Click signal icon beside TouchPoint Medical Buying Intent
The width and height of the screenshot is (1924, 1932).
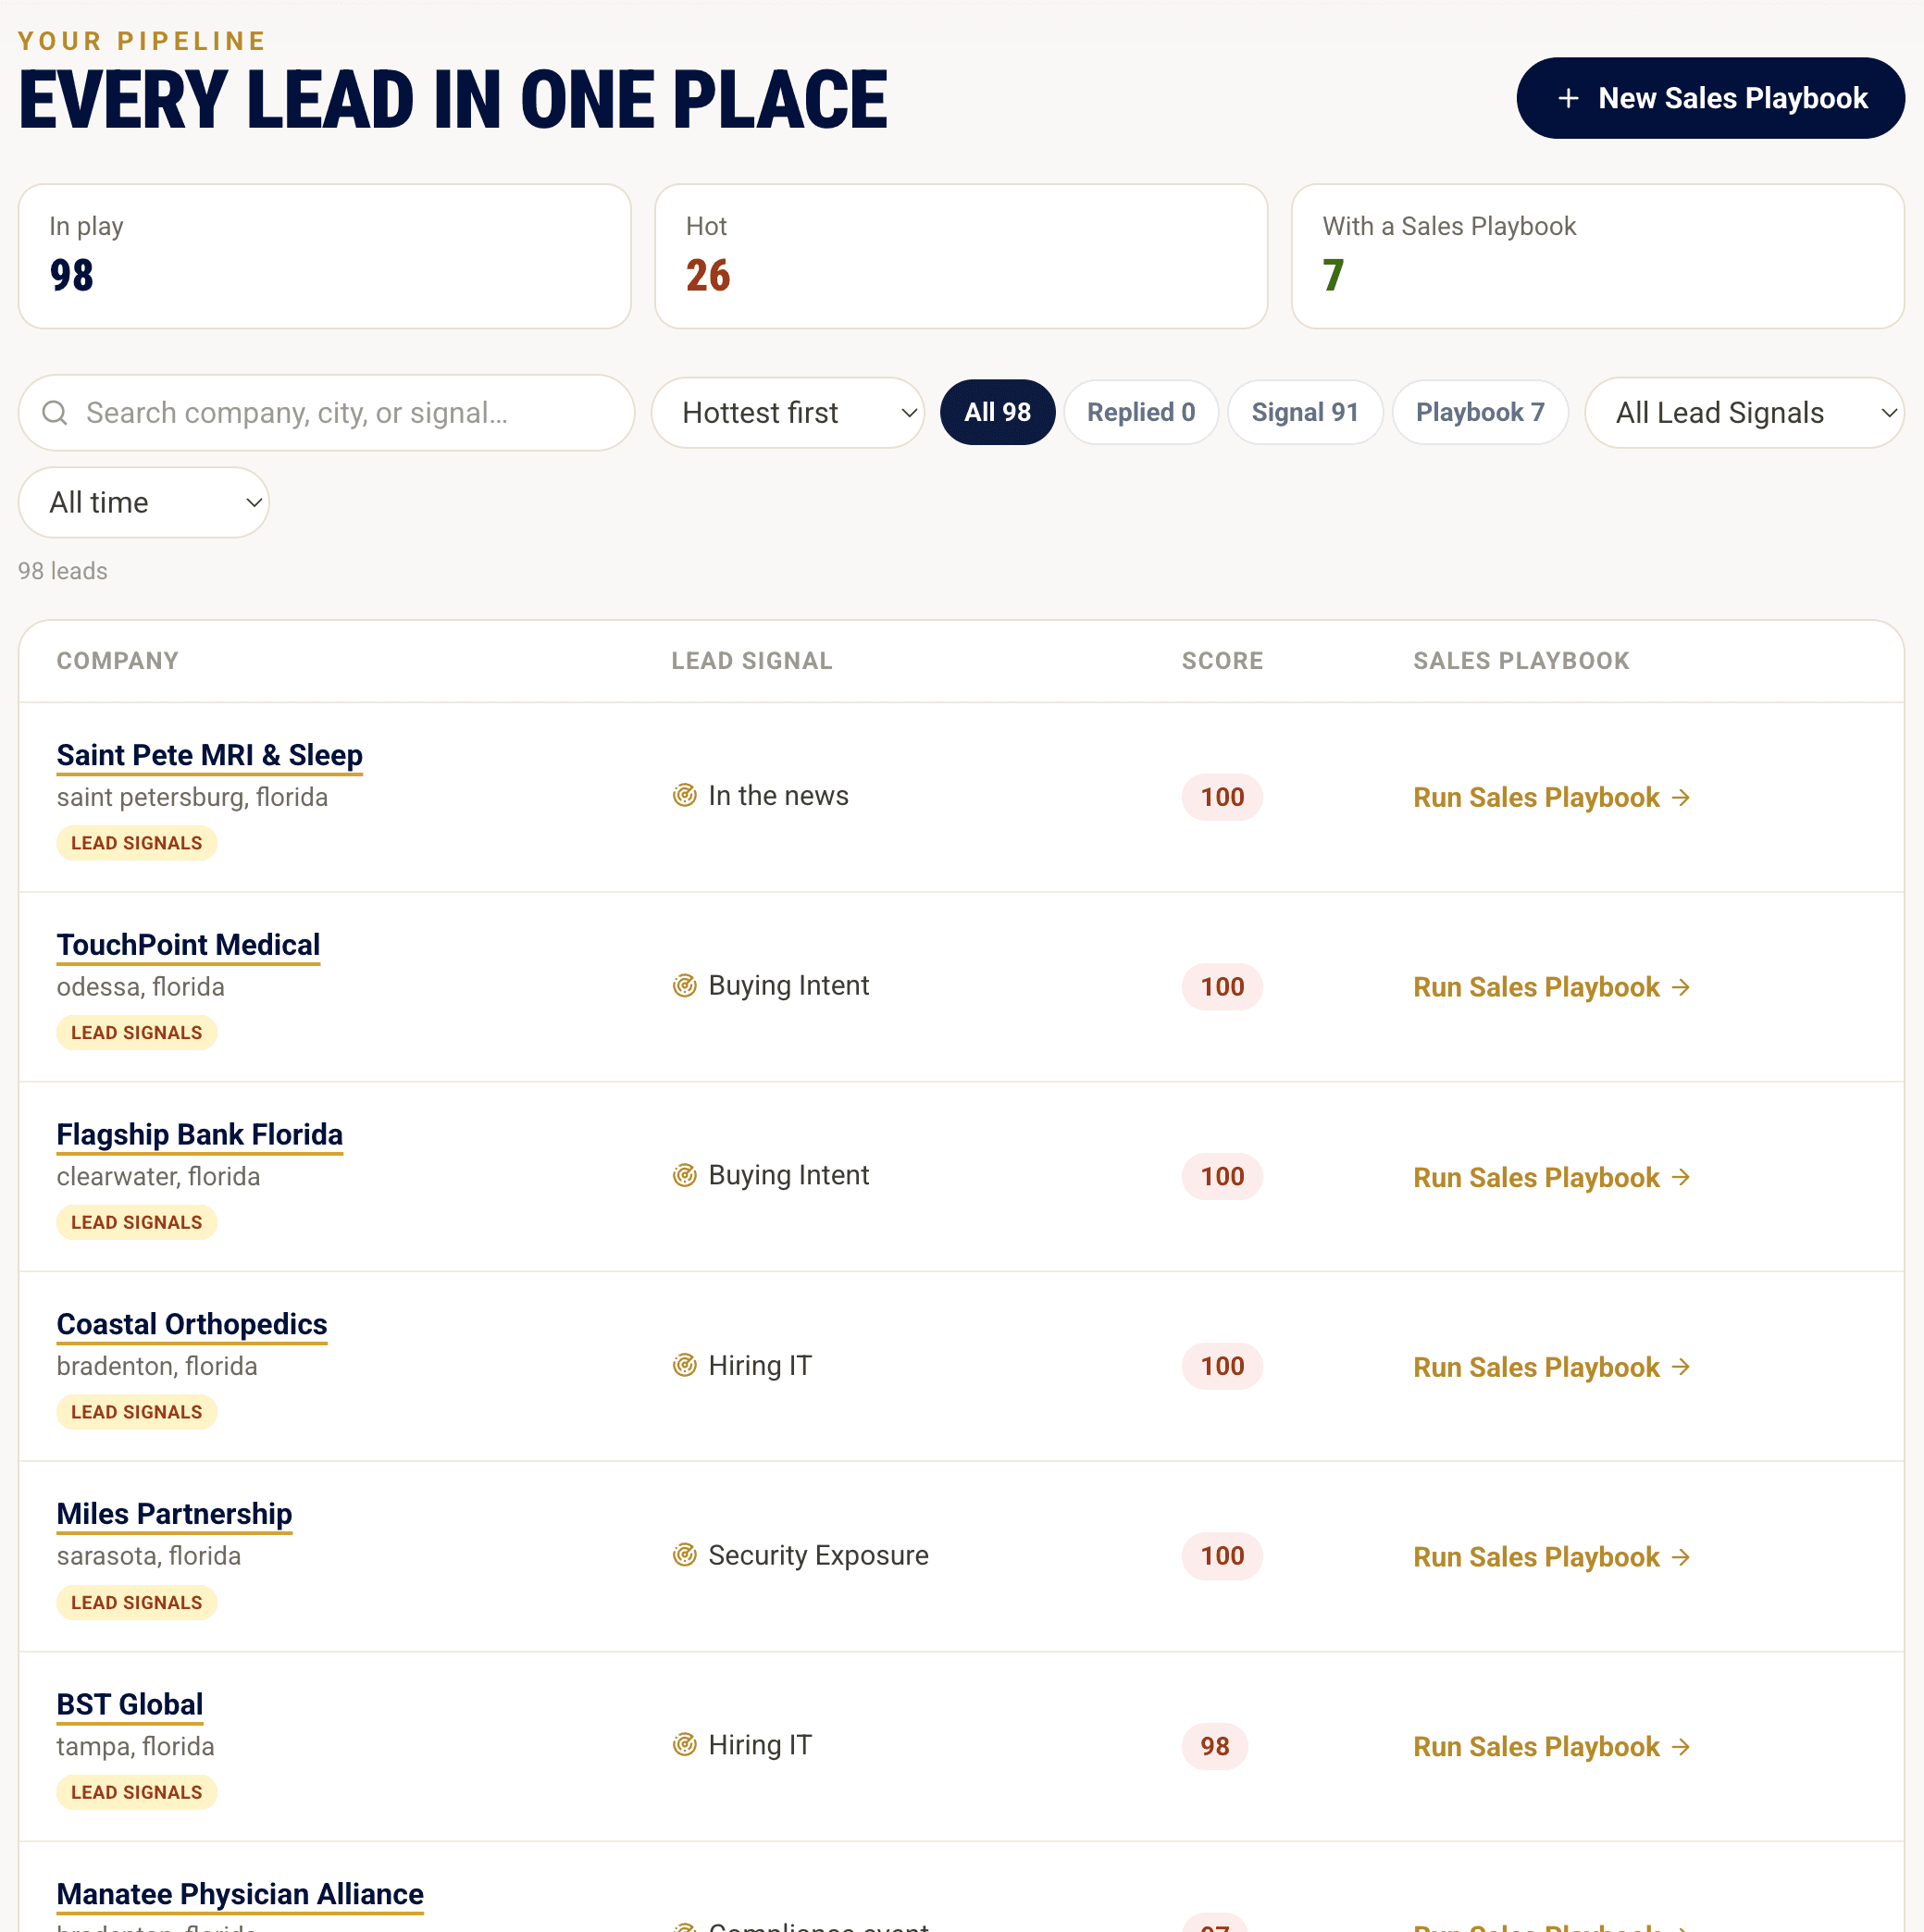[x=684, y=986]
